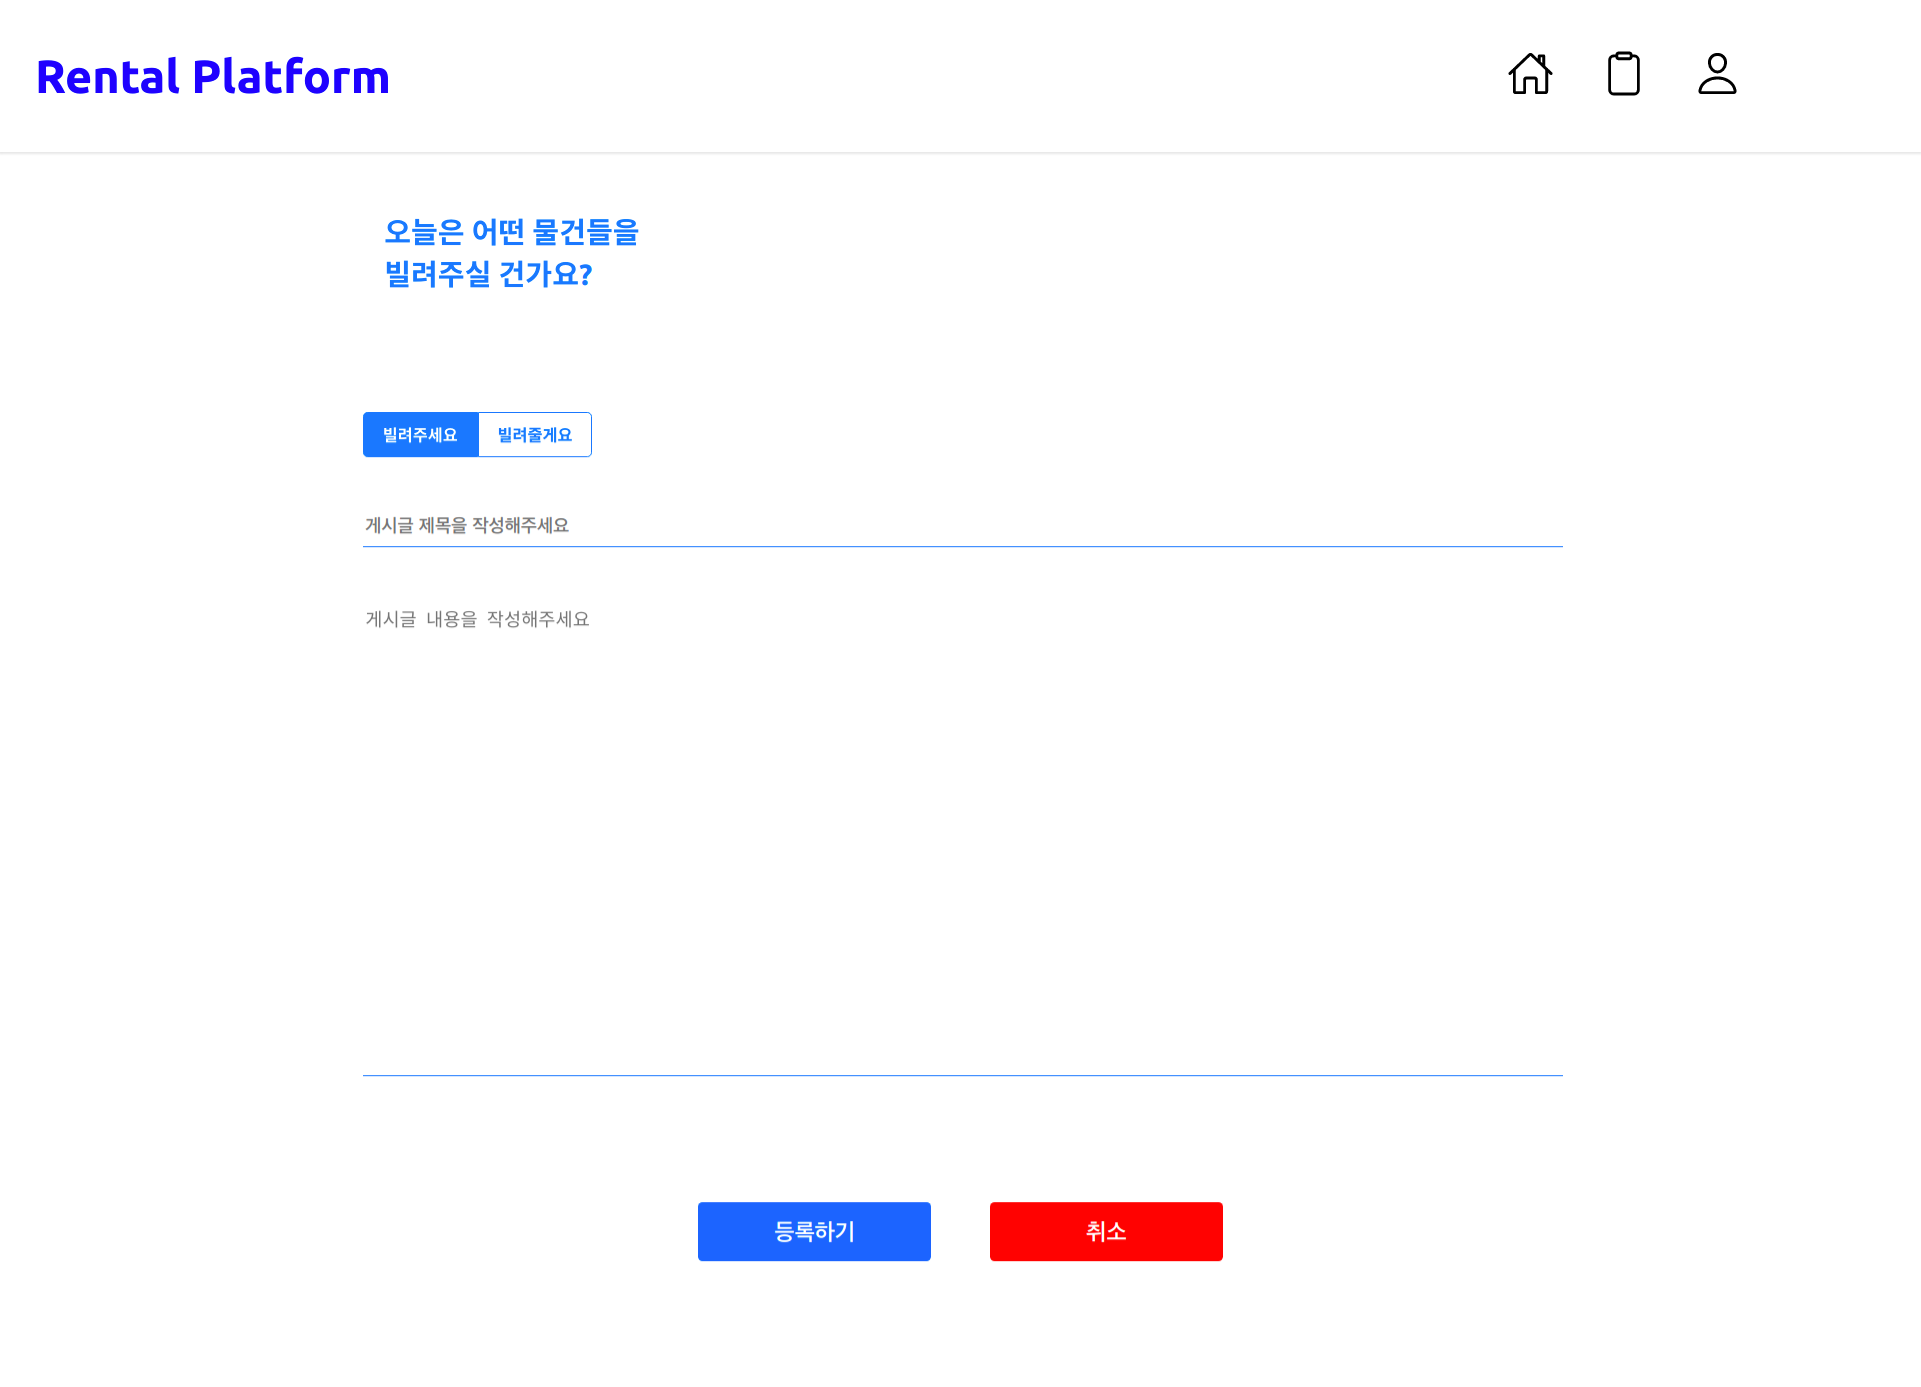Viewport: 1921px width, 1387px height.
Task: Open the clipboard icon in the top bar
Action: click(x=1624, y=73)
